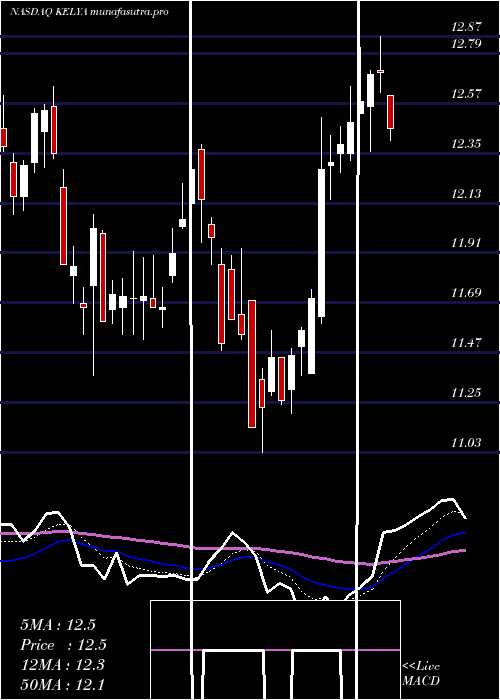This screenshot has height=700, width=500.
Task: Click the 12MA : 12.3 readout
Action: point(63,665)
